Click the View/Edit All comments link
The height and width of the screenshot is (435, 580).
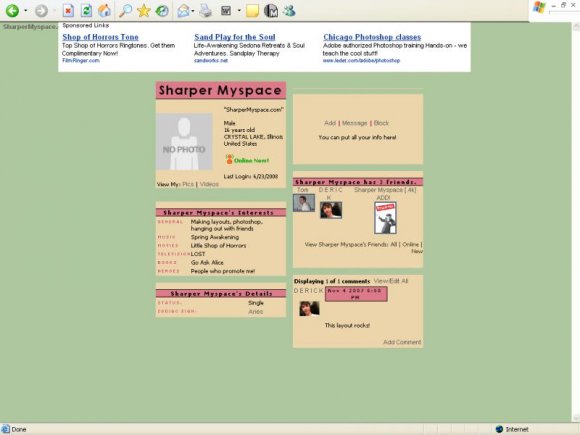(x=391, y=281)
